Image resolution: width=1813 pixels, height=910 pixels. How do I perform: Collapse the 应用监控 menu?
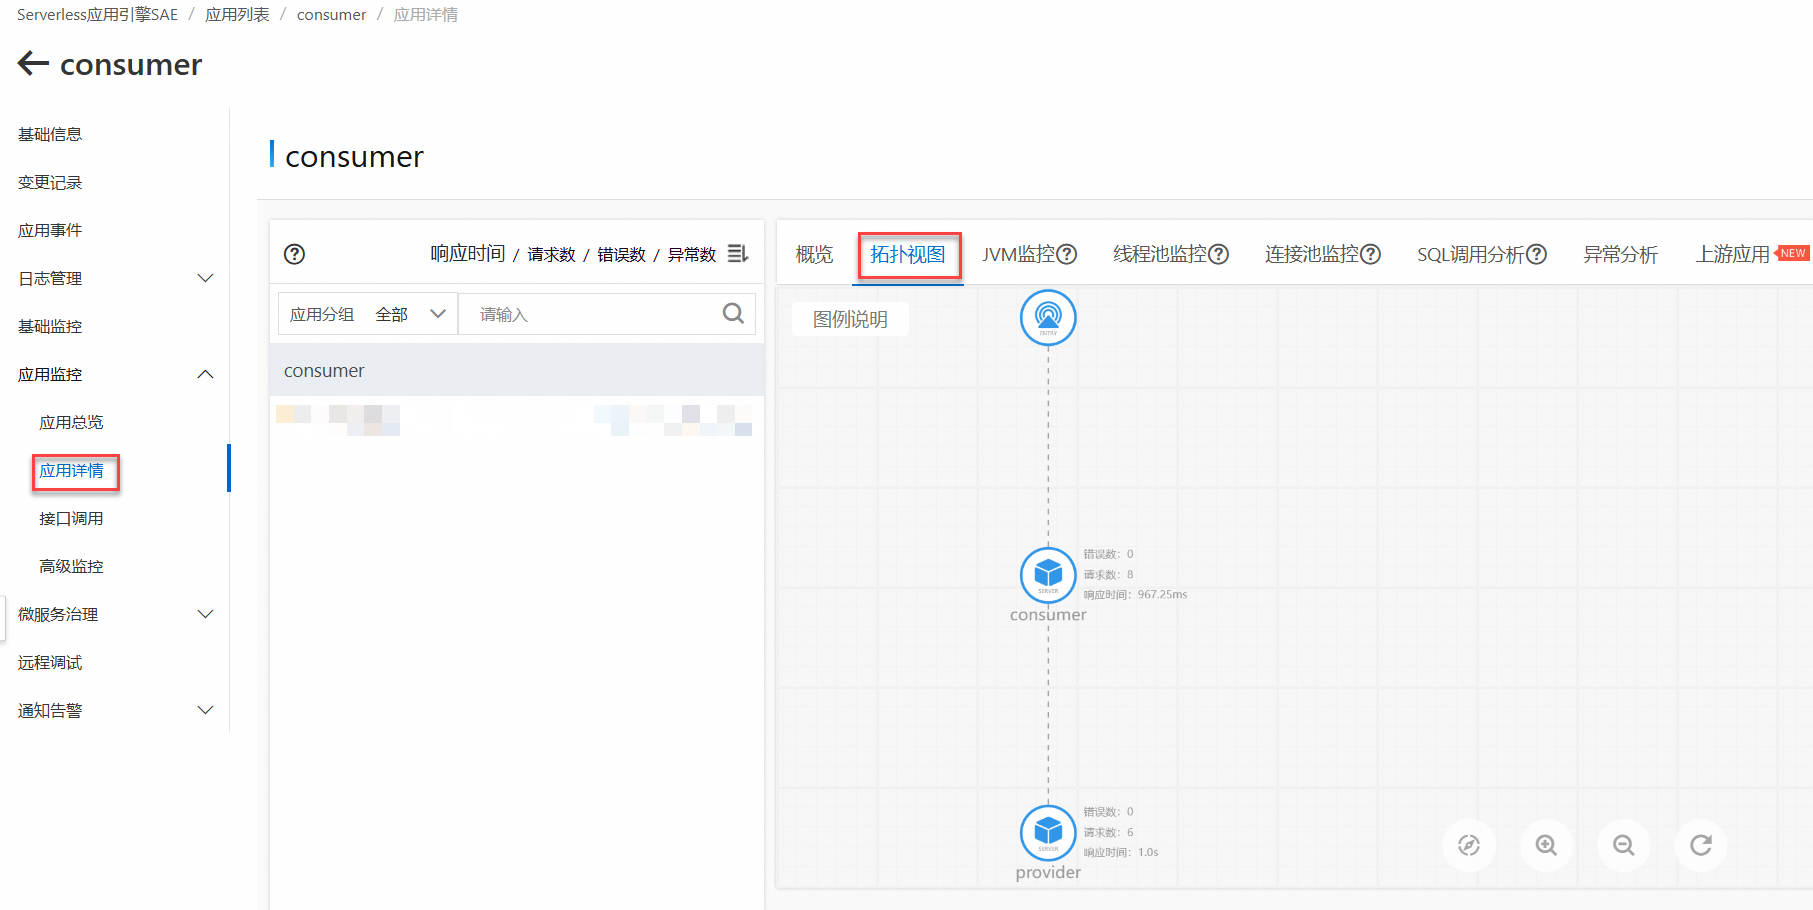point(205,374)
